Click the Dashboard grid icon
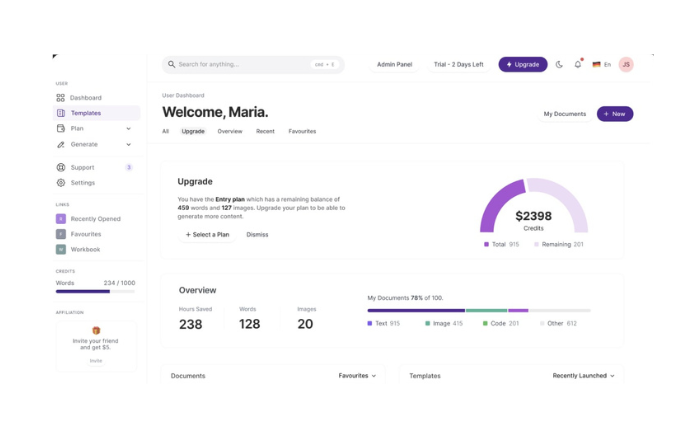This screenshot has width=696, height=426. [60, 98]
